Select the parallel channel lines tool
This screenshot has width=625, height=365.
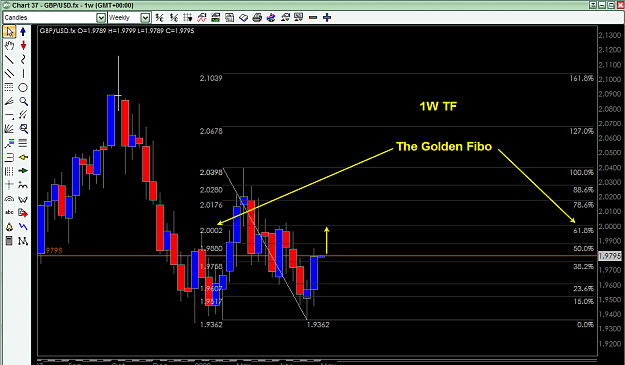point(9,74)
